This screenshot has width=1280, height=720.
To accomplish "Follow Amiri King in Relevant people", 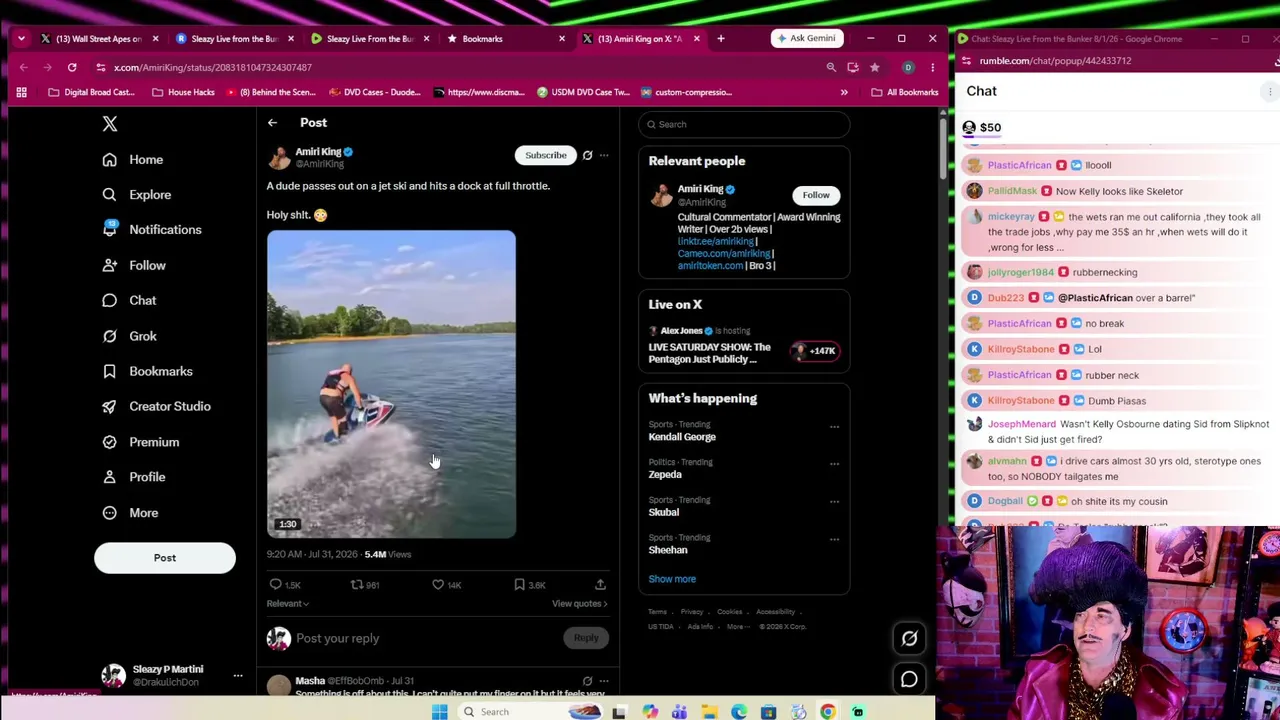I will coord(816,195).
